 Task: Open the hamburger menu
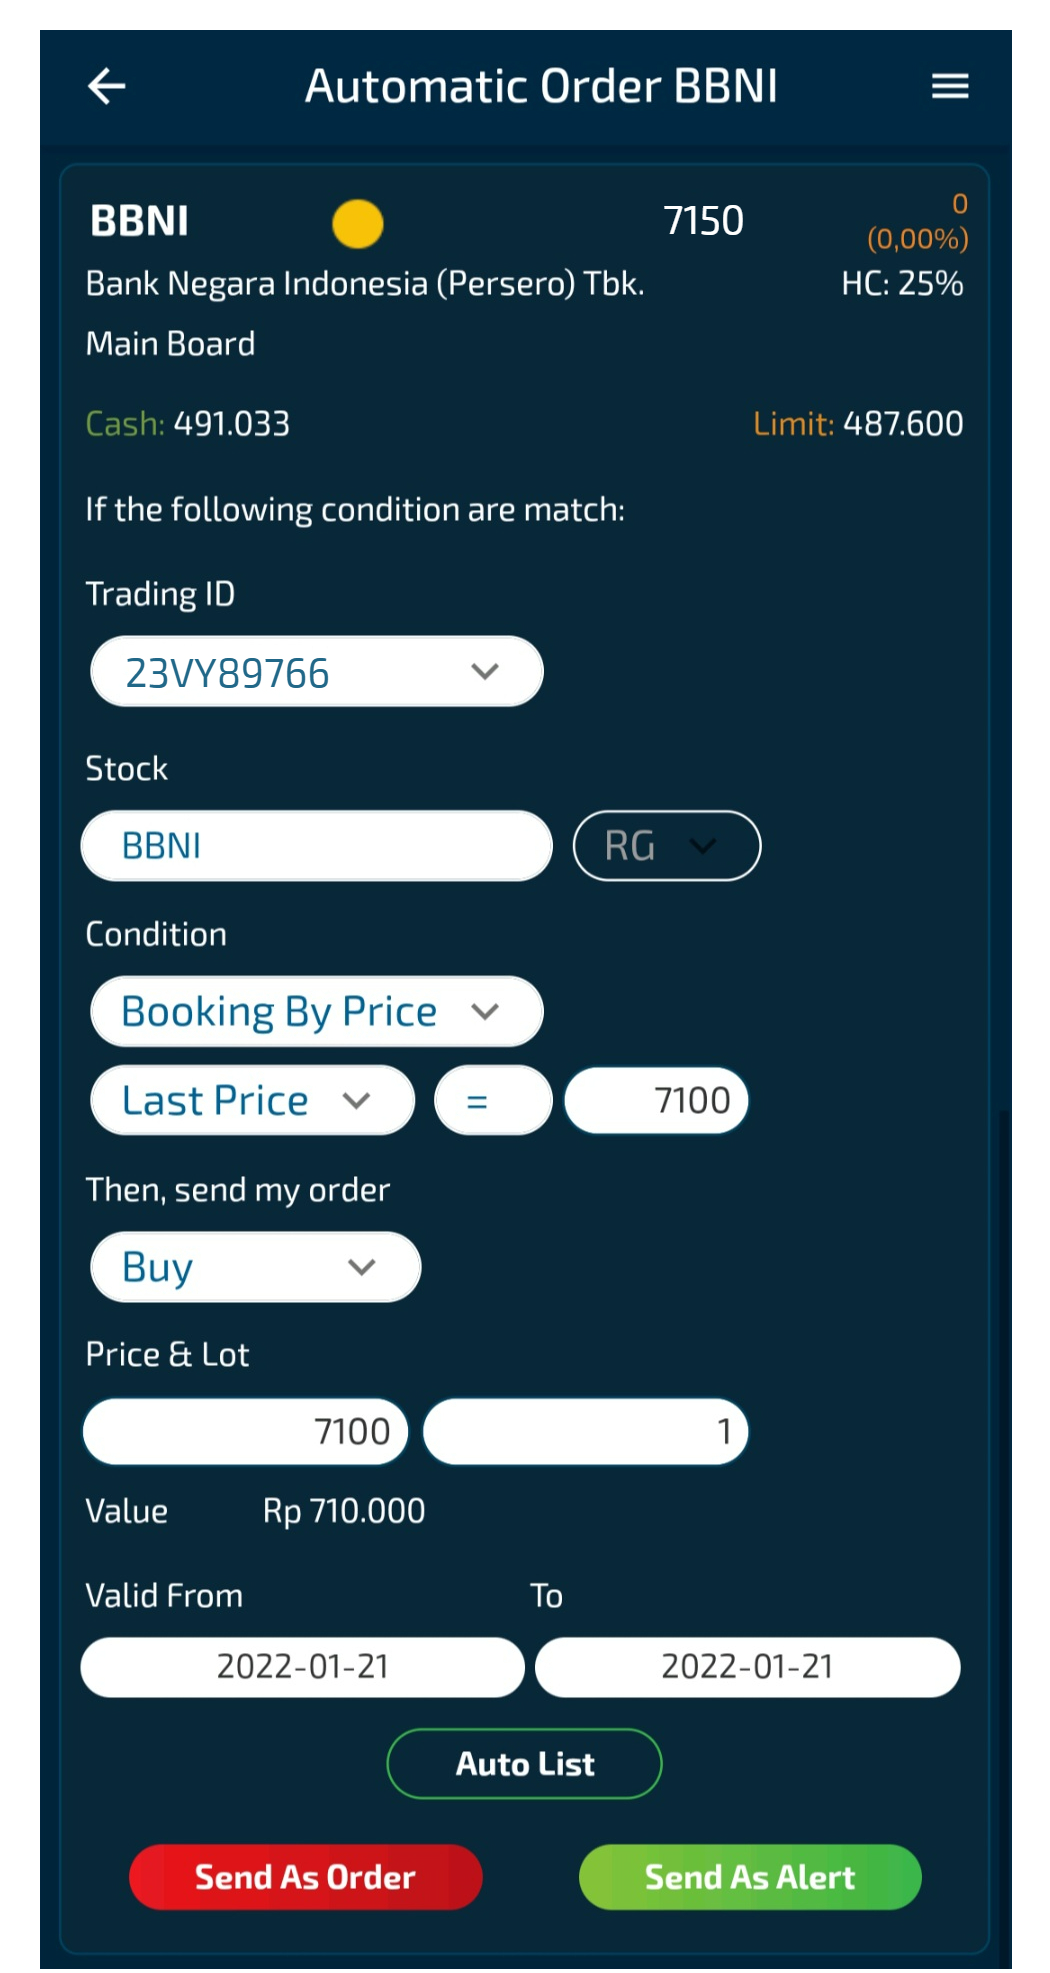point(948,88)
